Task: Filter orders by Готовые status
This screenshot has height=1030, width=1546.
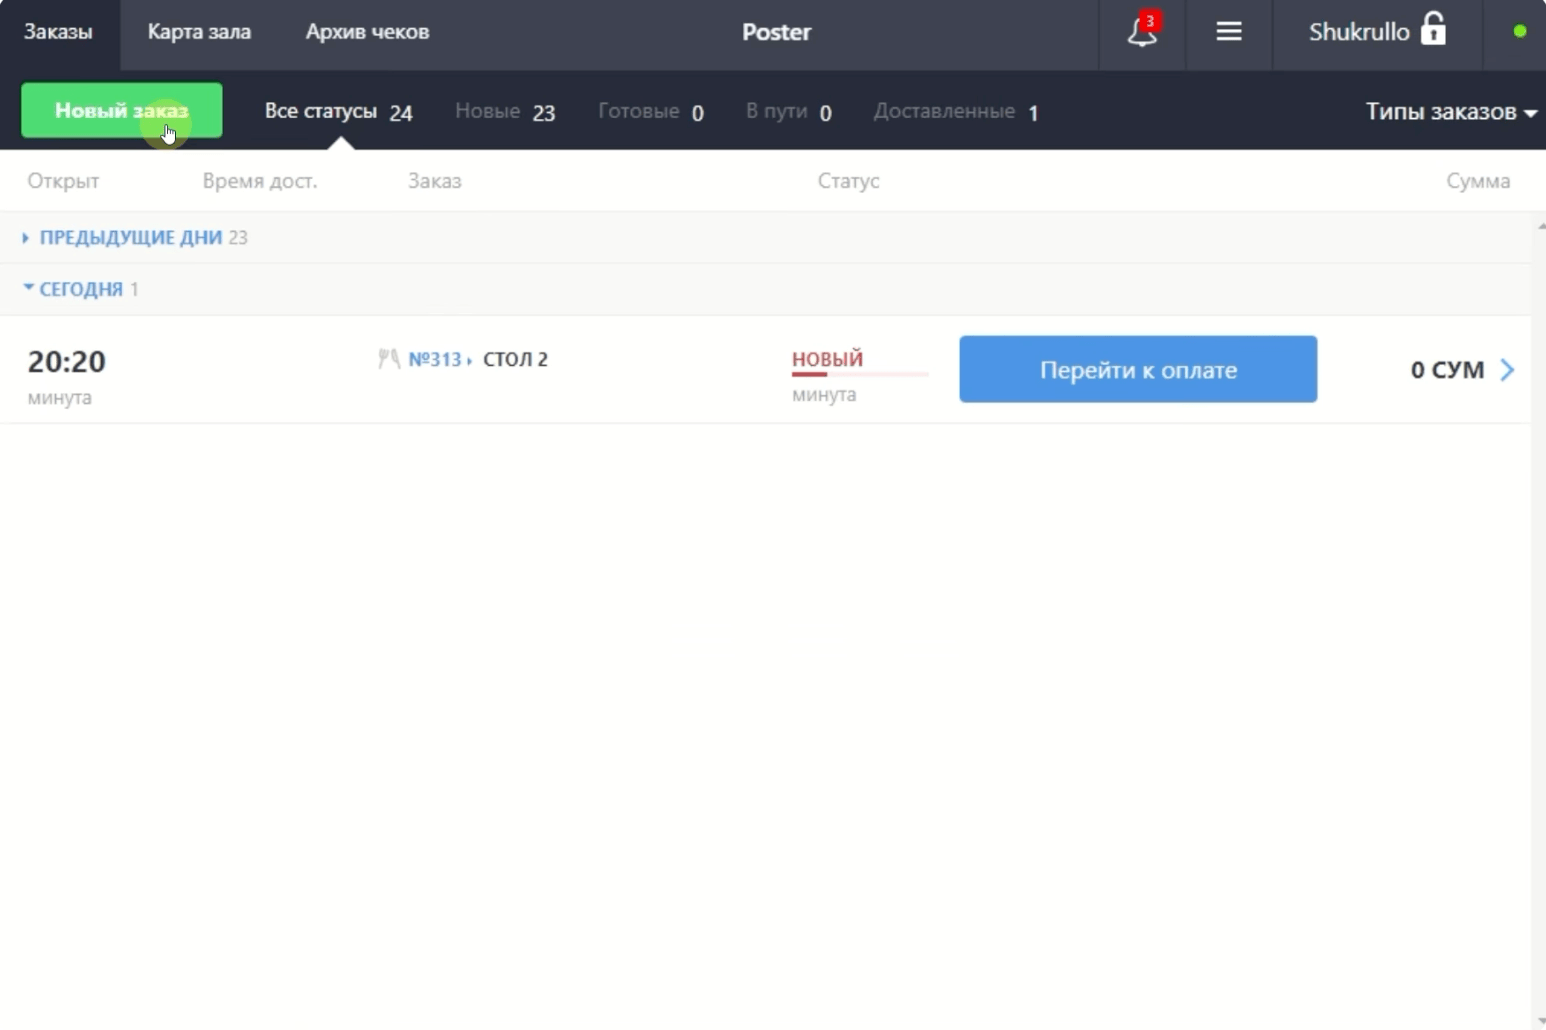Action: (650, 112)
